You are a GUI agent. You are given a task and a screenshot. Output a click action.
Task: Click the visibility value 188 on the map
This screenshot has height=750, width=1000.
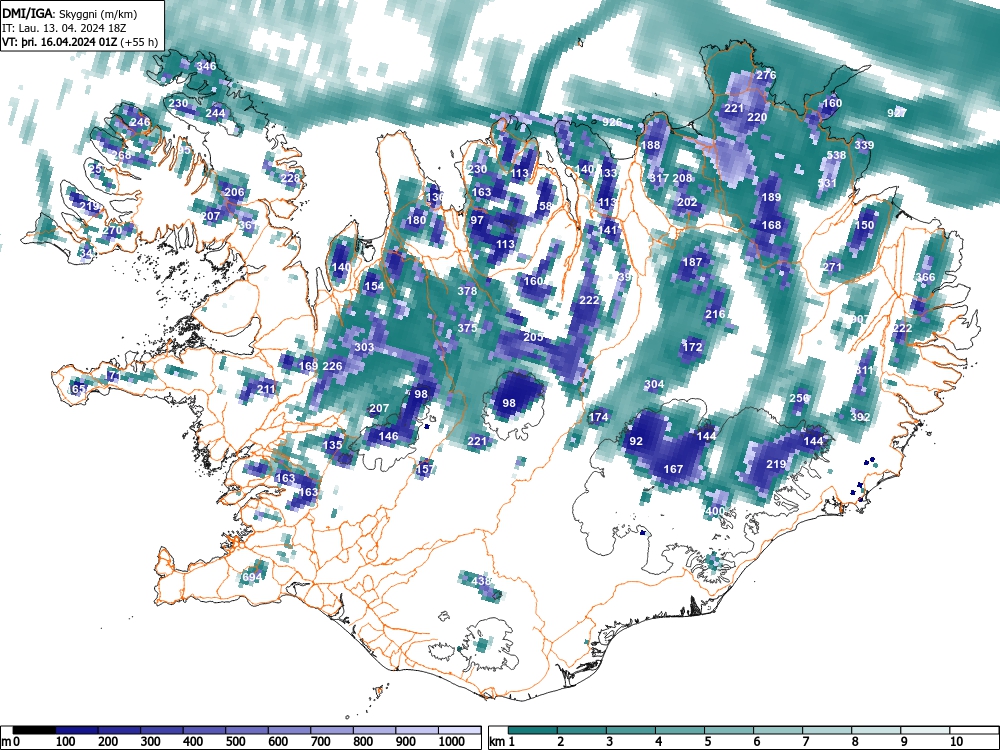click(x=650, y=145)
